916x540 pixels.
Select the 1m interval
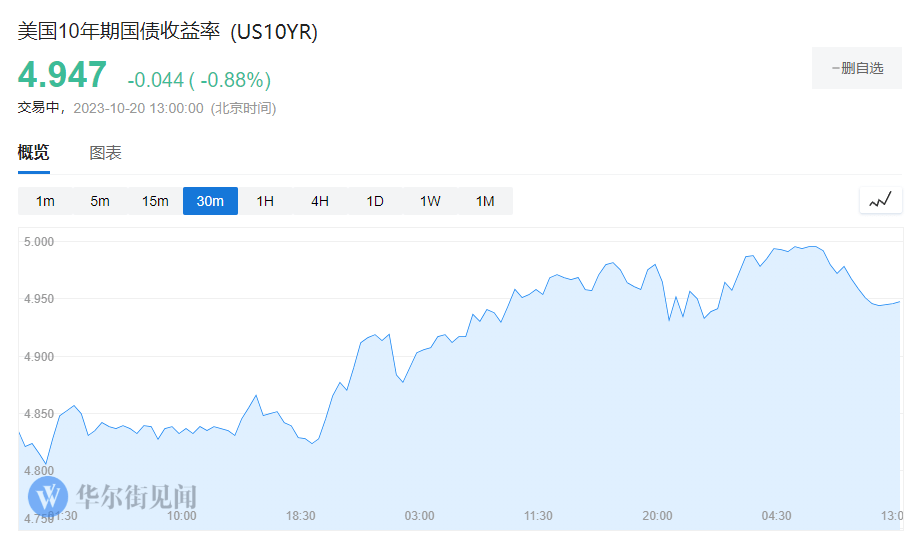(45, 201)
